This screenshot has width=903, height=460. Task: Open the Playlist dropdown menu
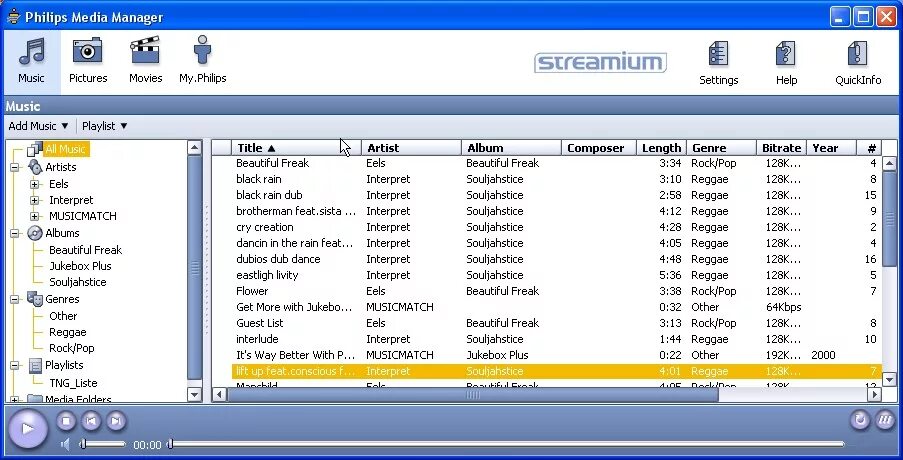click(104, 126)
